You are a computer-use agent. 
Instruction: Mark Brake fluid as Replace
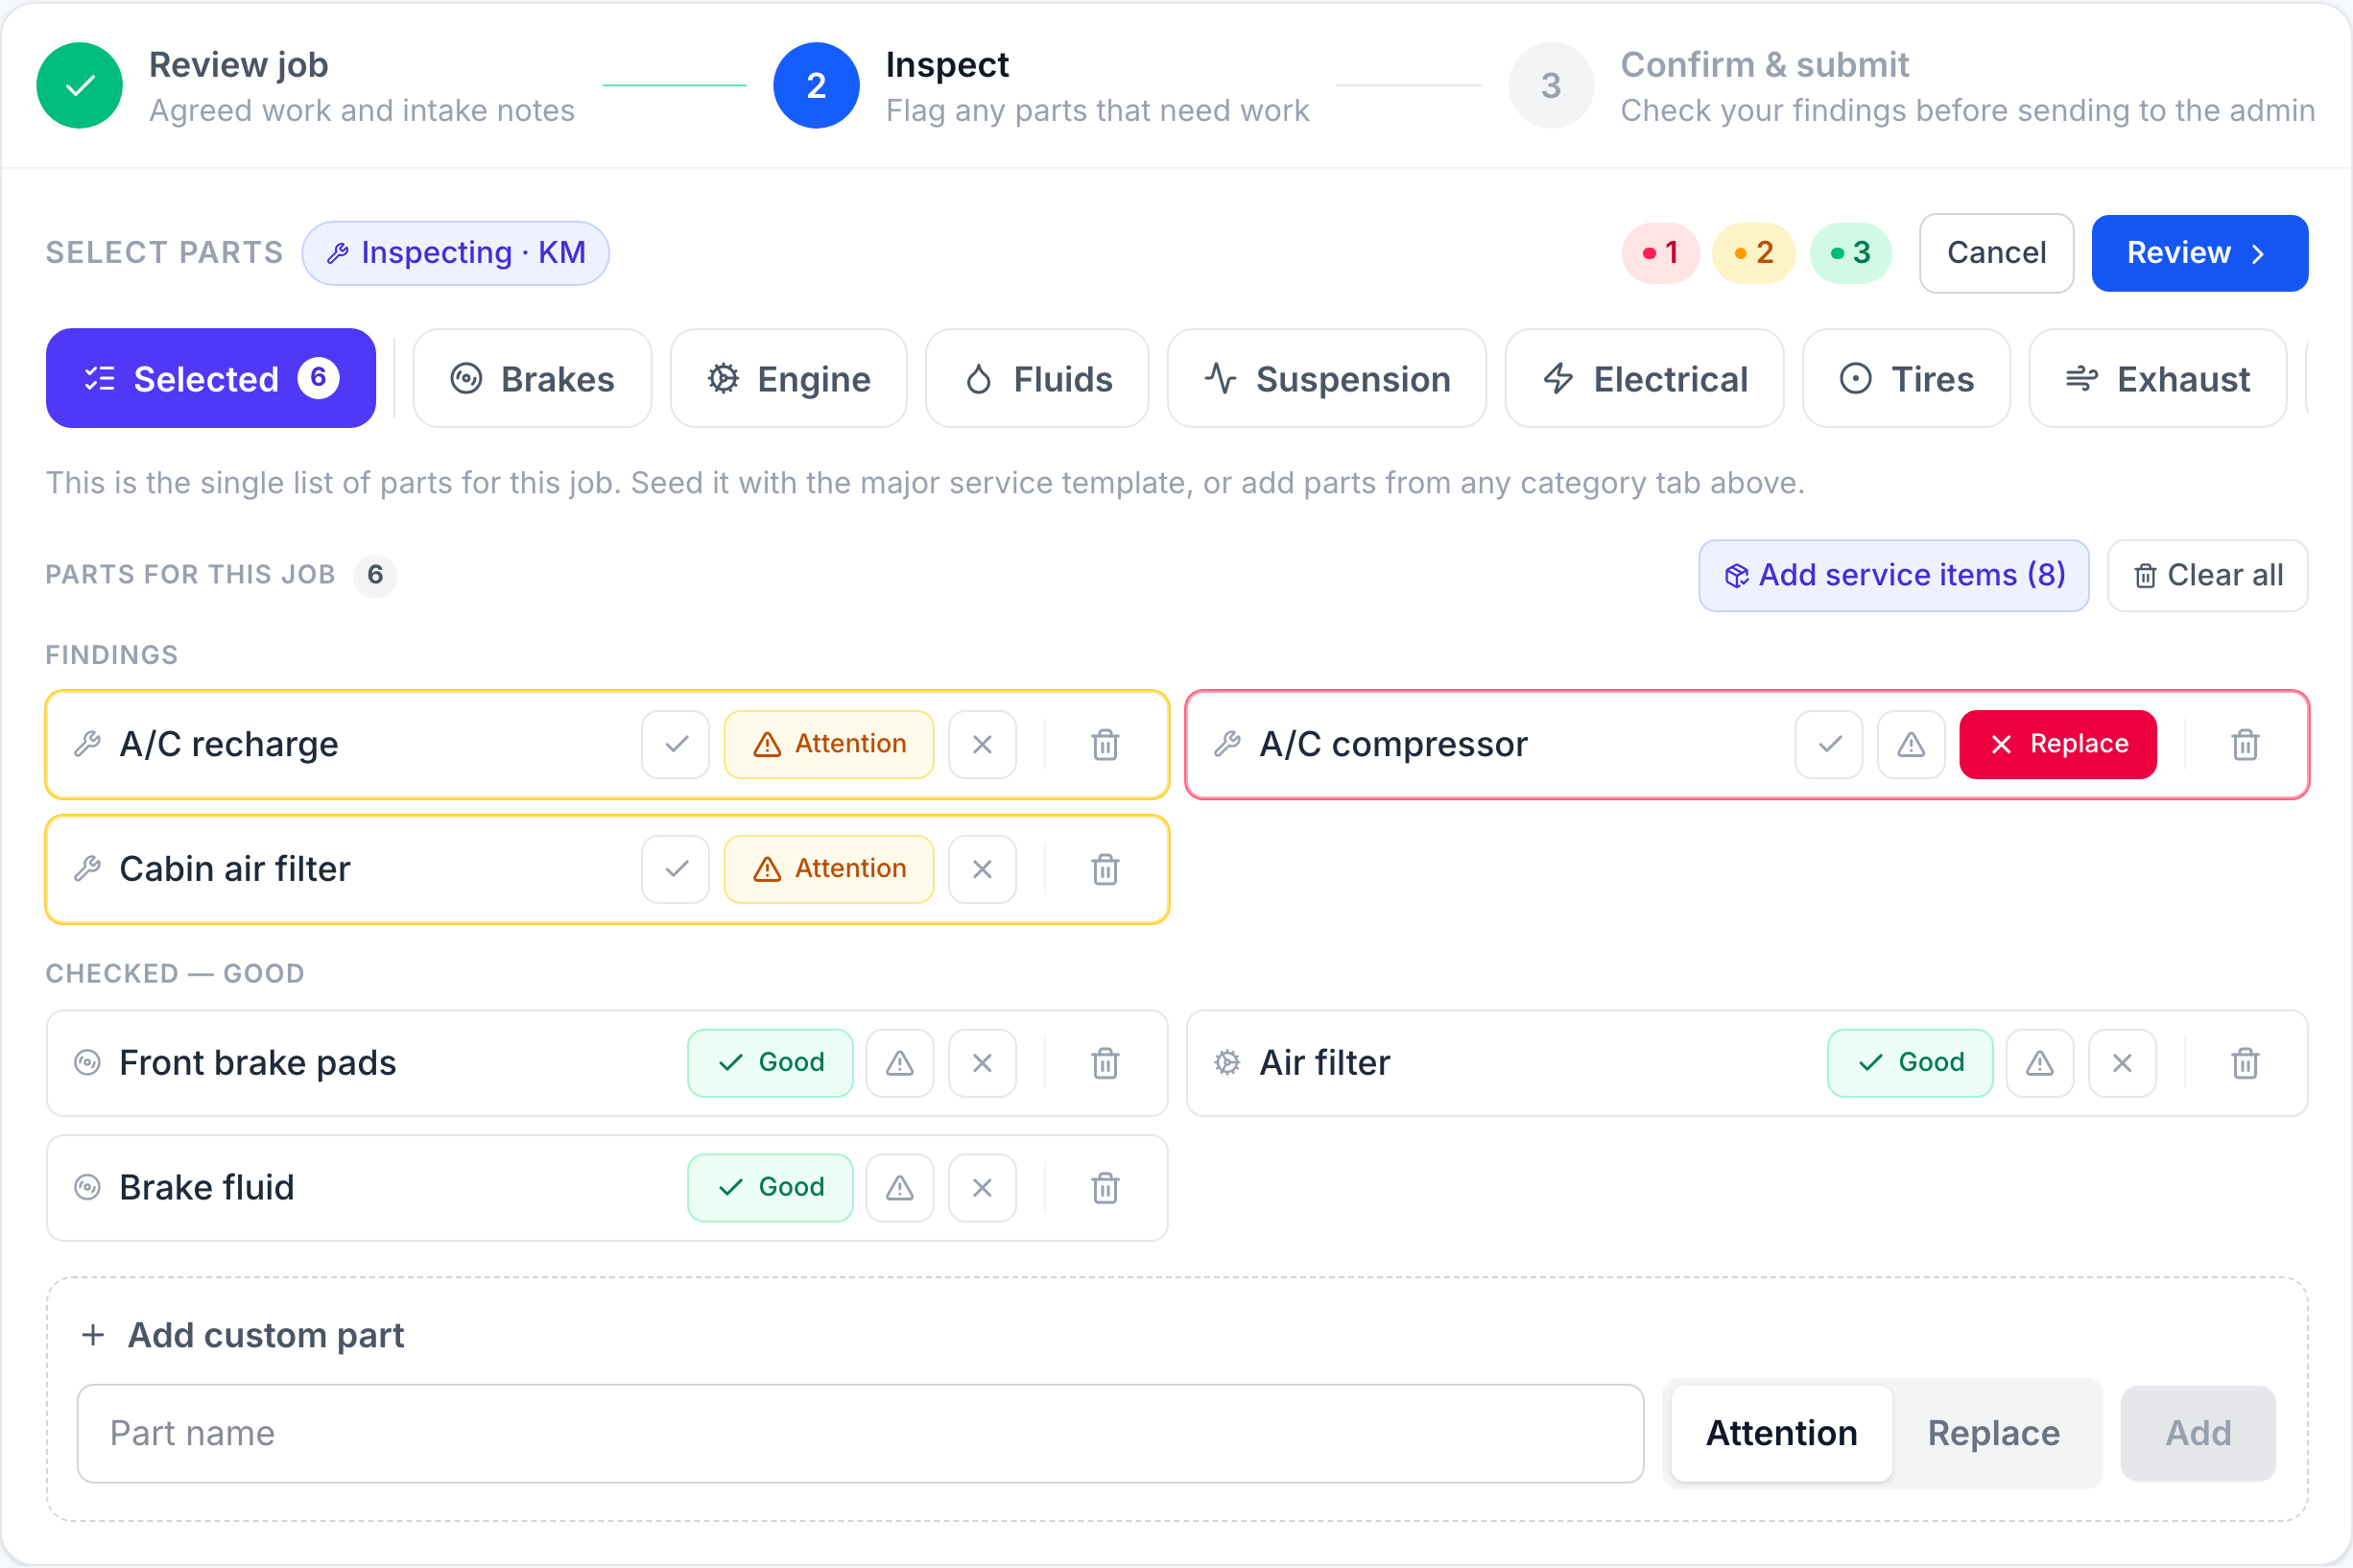pyautogui.click(x=982, y=1188)
